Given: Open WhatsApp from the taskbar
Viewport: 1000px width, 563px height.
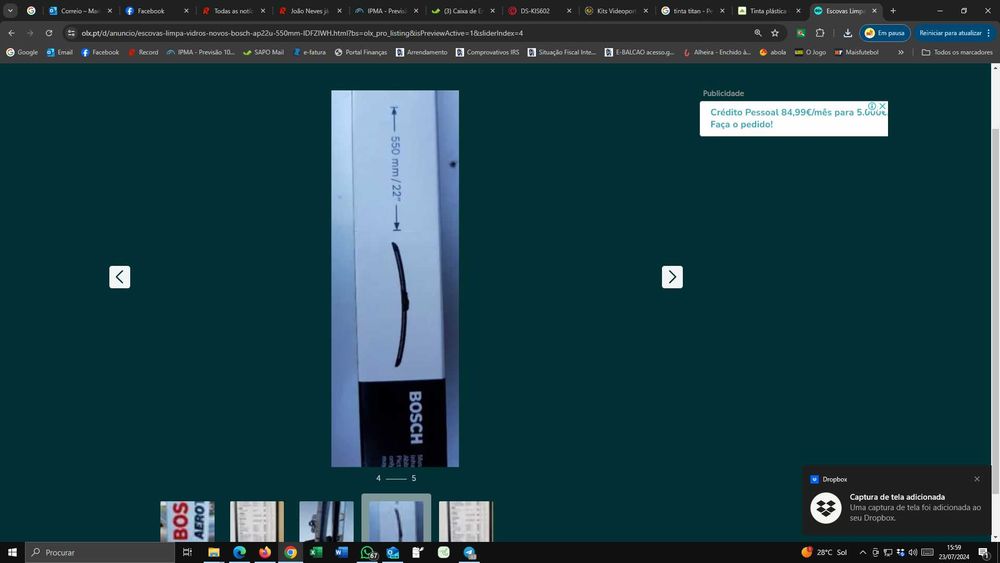Looking at the screenshot, I should click(368, 552).
